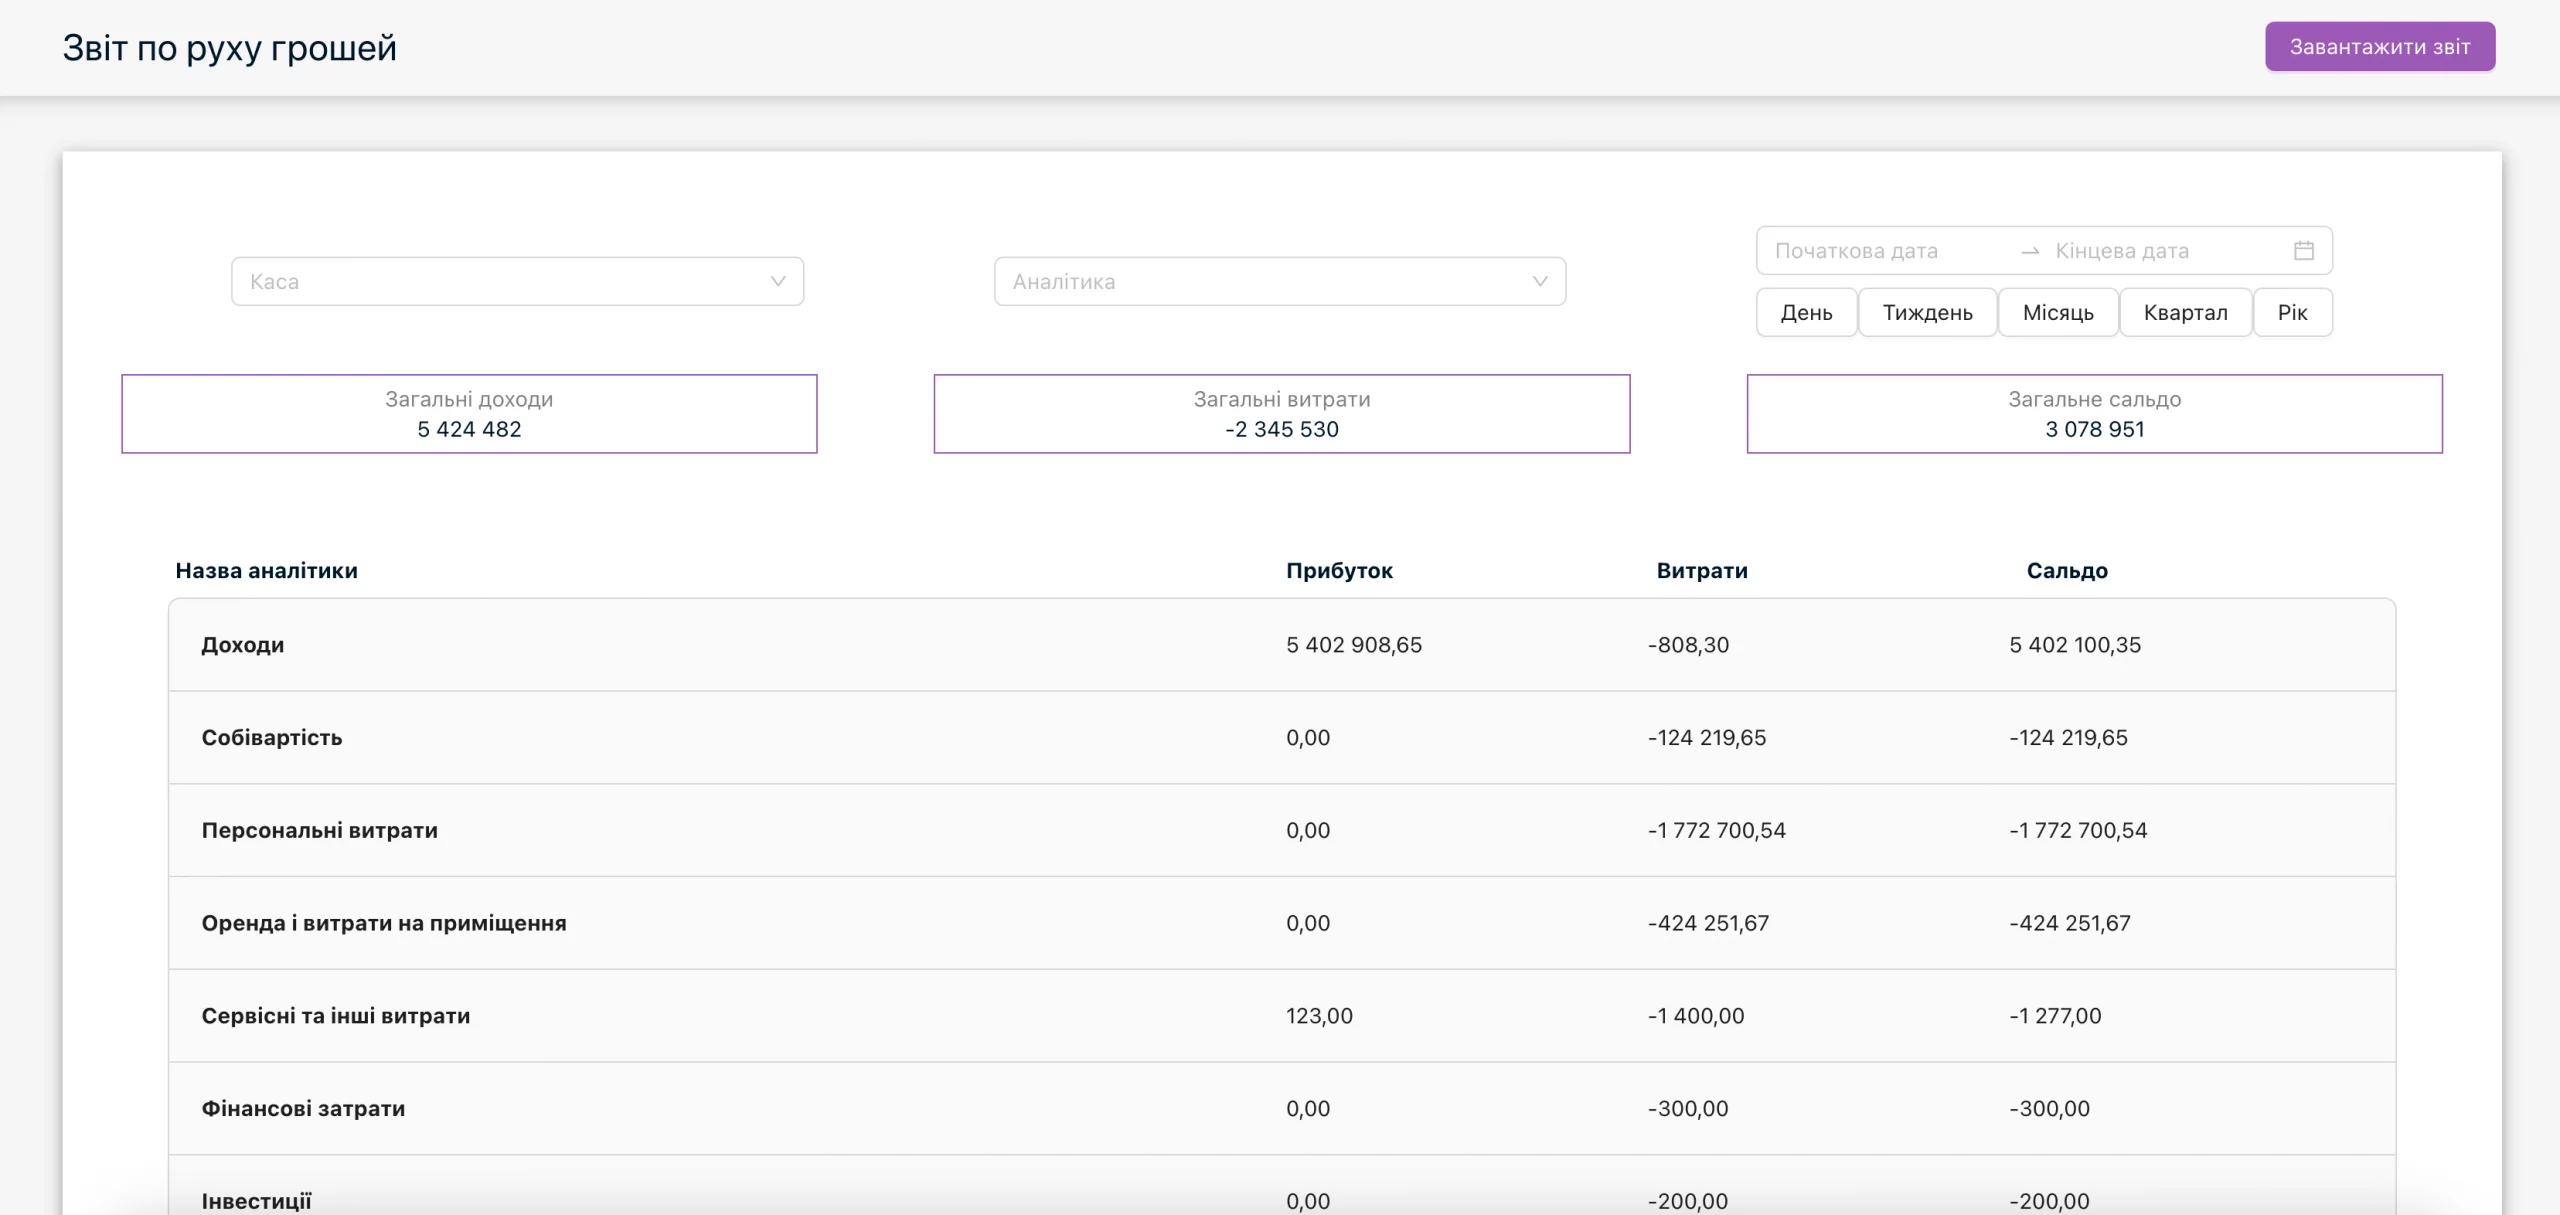Expand the Аналітика dropdown arrow
Image resolution: width=2560 pixels, height=1215 pixels.
[x=1540, y=282]
